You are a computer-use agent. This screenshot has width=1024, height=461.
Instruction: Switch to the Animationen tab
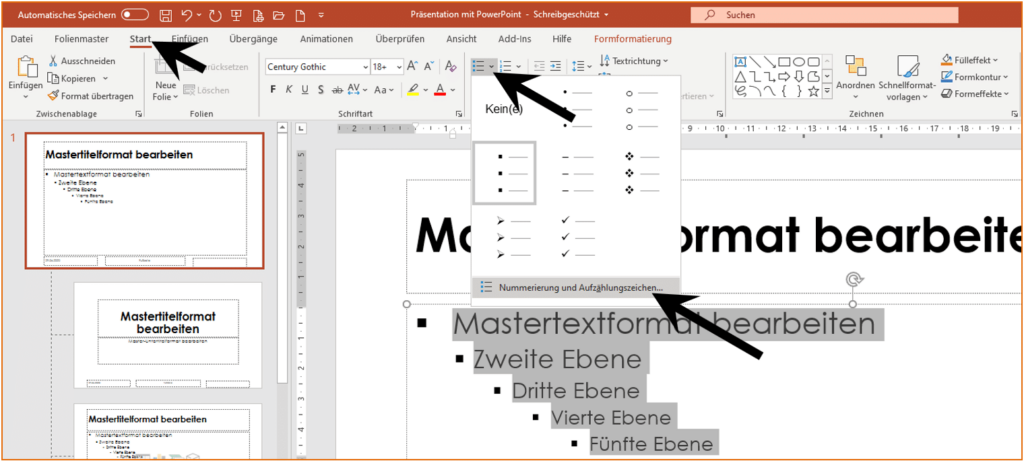tap(327, 39)
